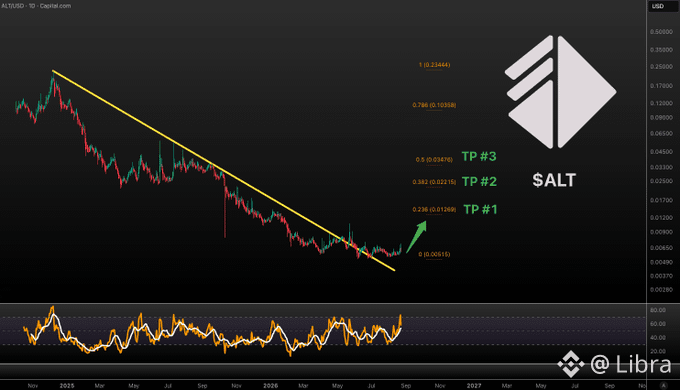This screenshot has height=390, width=680.
Task: Click the TP #2 target label
Action: [x=479, y=181]
